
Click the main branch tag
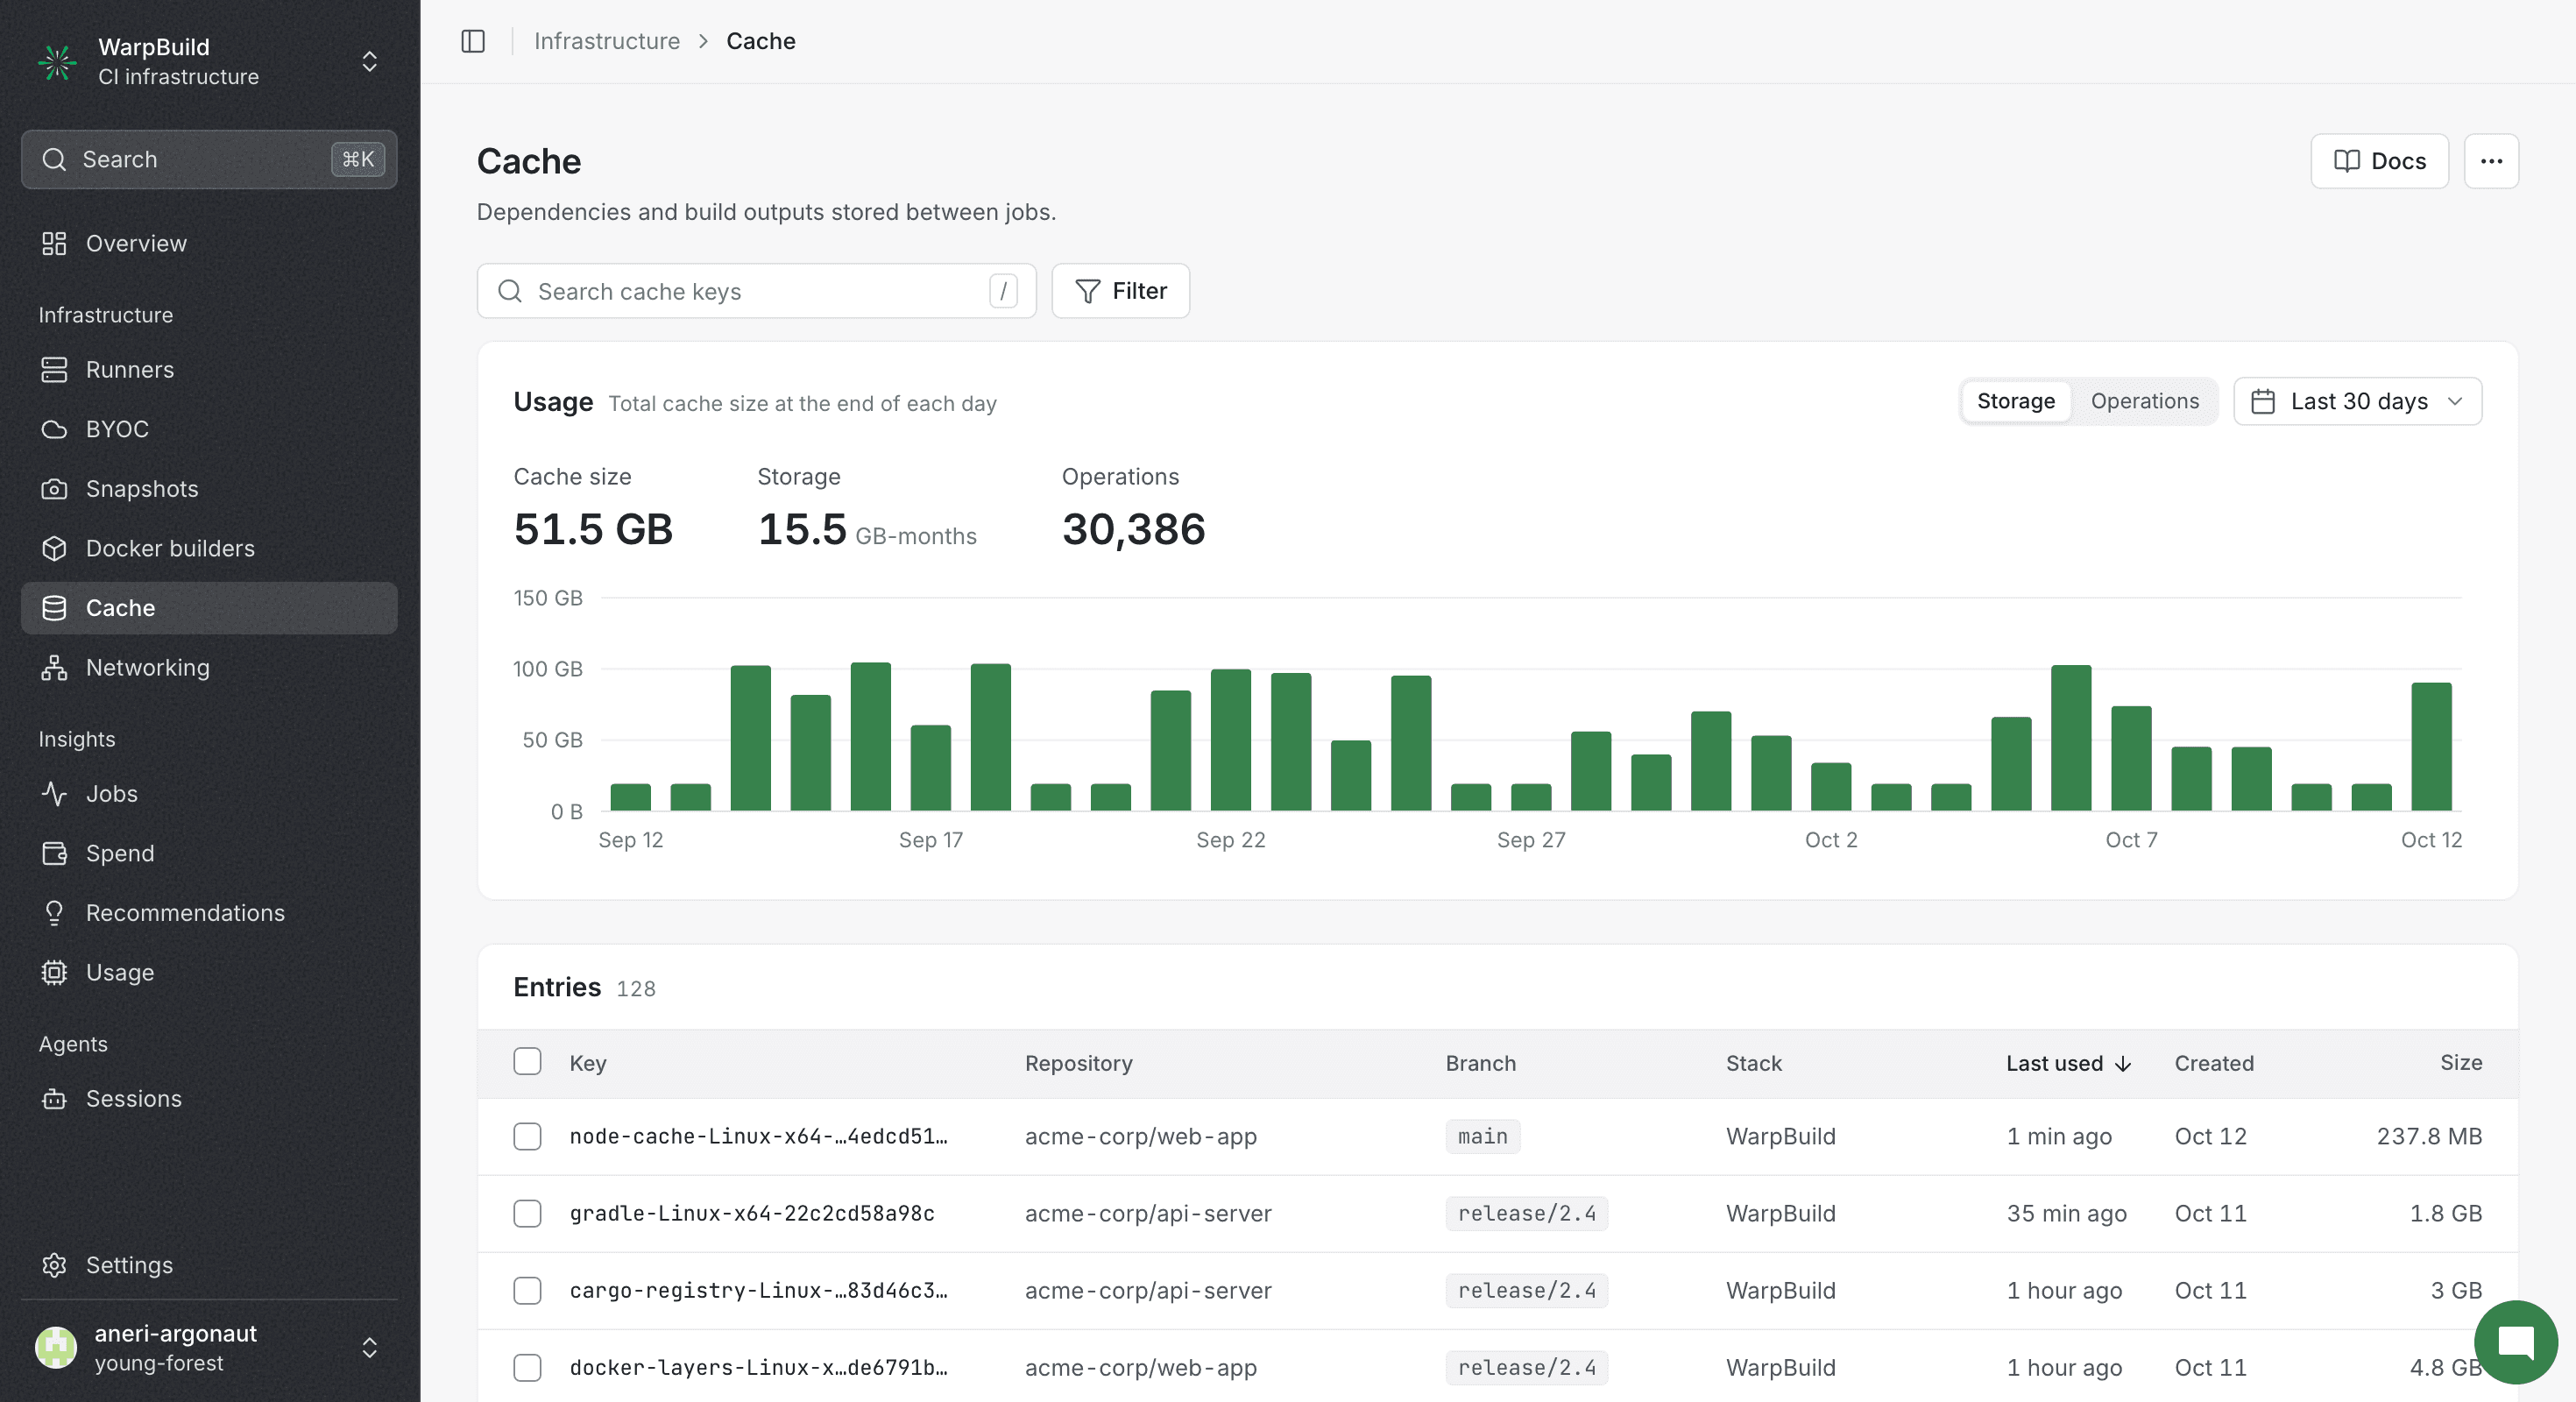[x=1482, y=1136]
